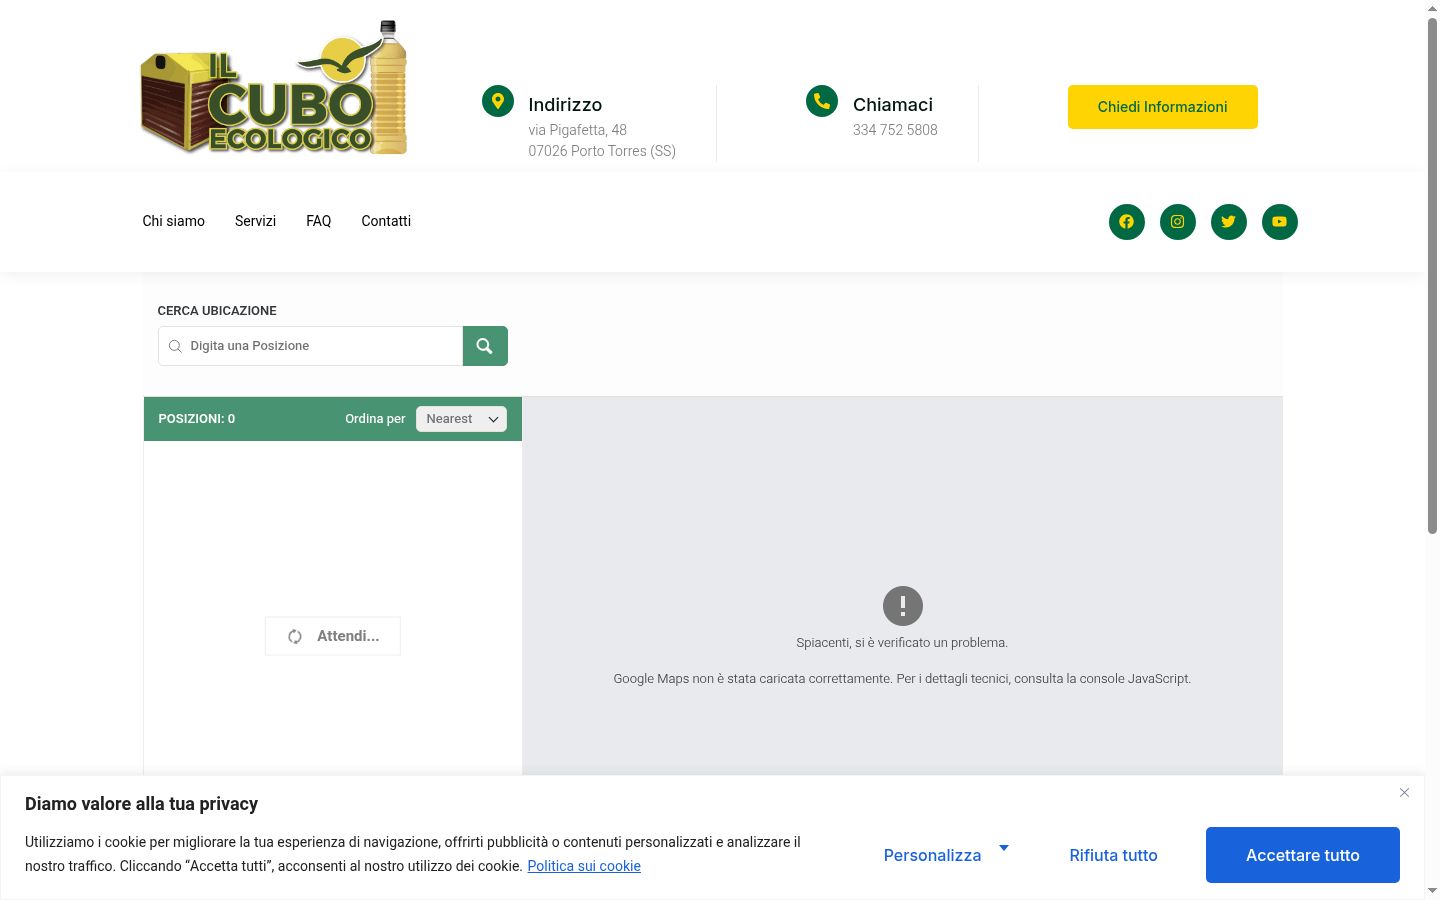The image size is (1440, 900).
Task: Click the Chiamaci phone icon
Action: 822,101
